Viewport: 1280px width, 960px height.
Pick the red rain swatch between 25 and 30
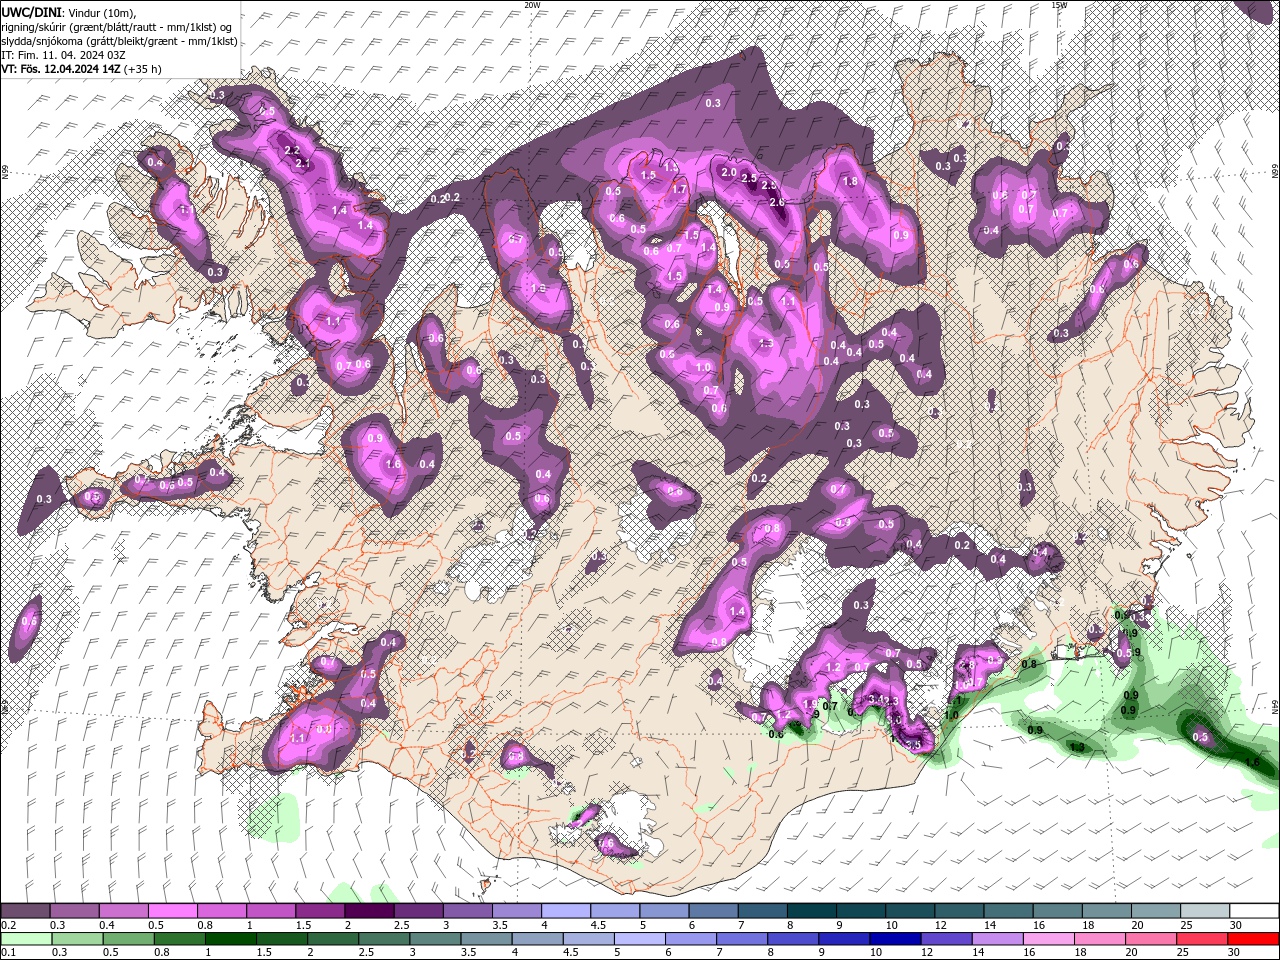coord(1202,939)
